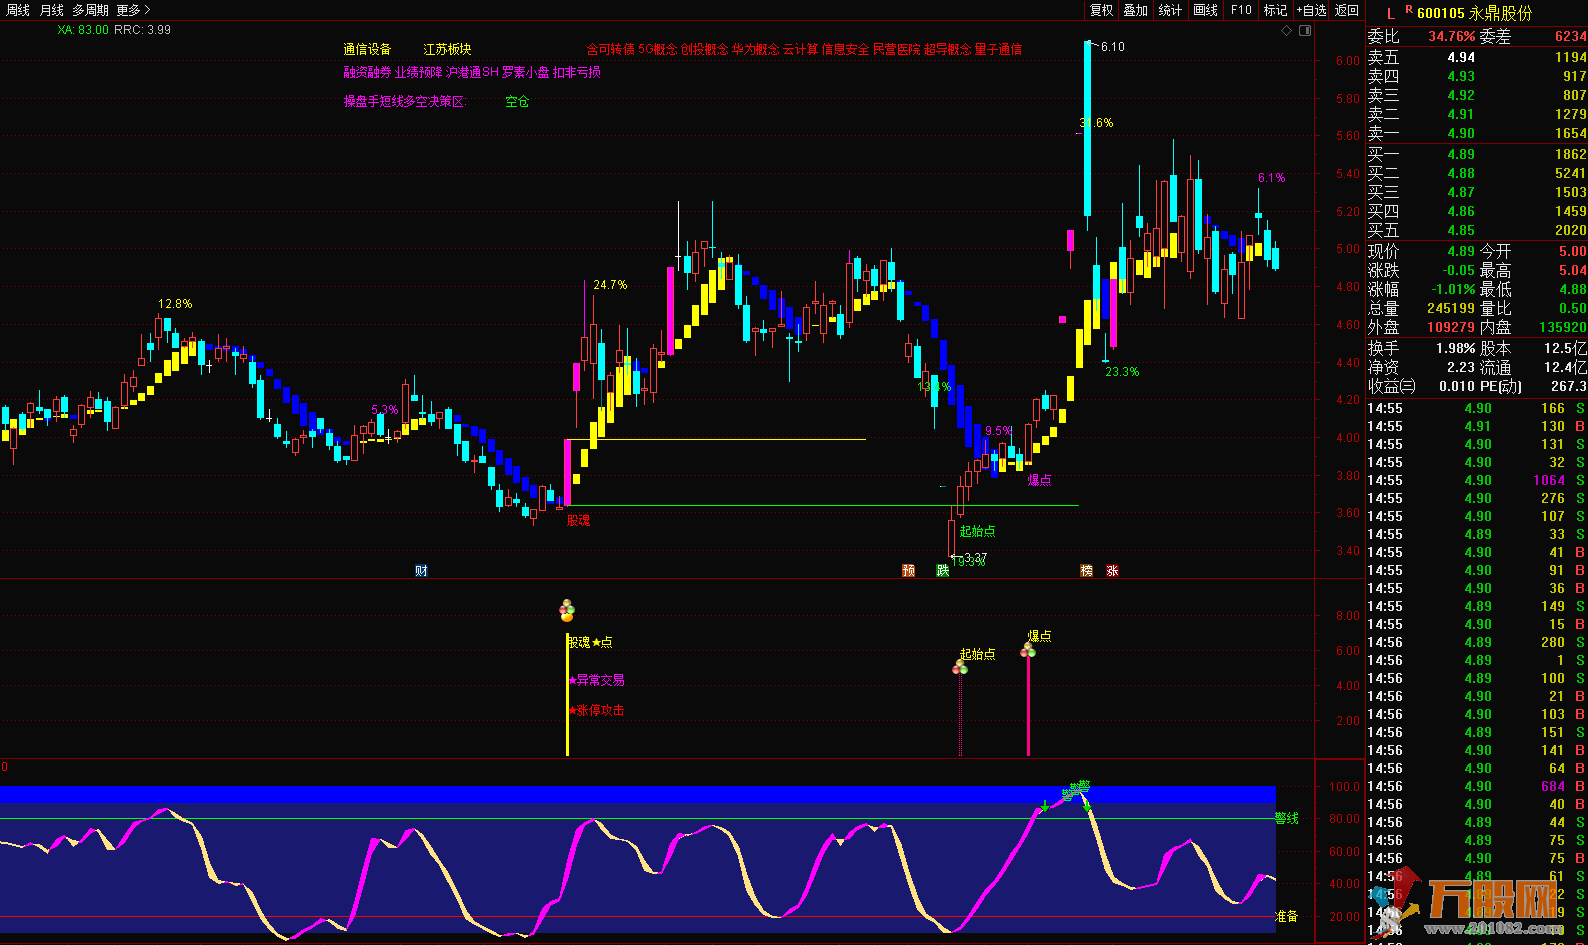Click ball cluster icon above 股魂★点 line
This screenshot has height=945, width=1588.
pyautogui.click(x=567, y=610)
